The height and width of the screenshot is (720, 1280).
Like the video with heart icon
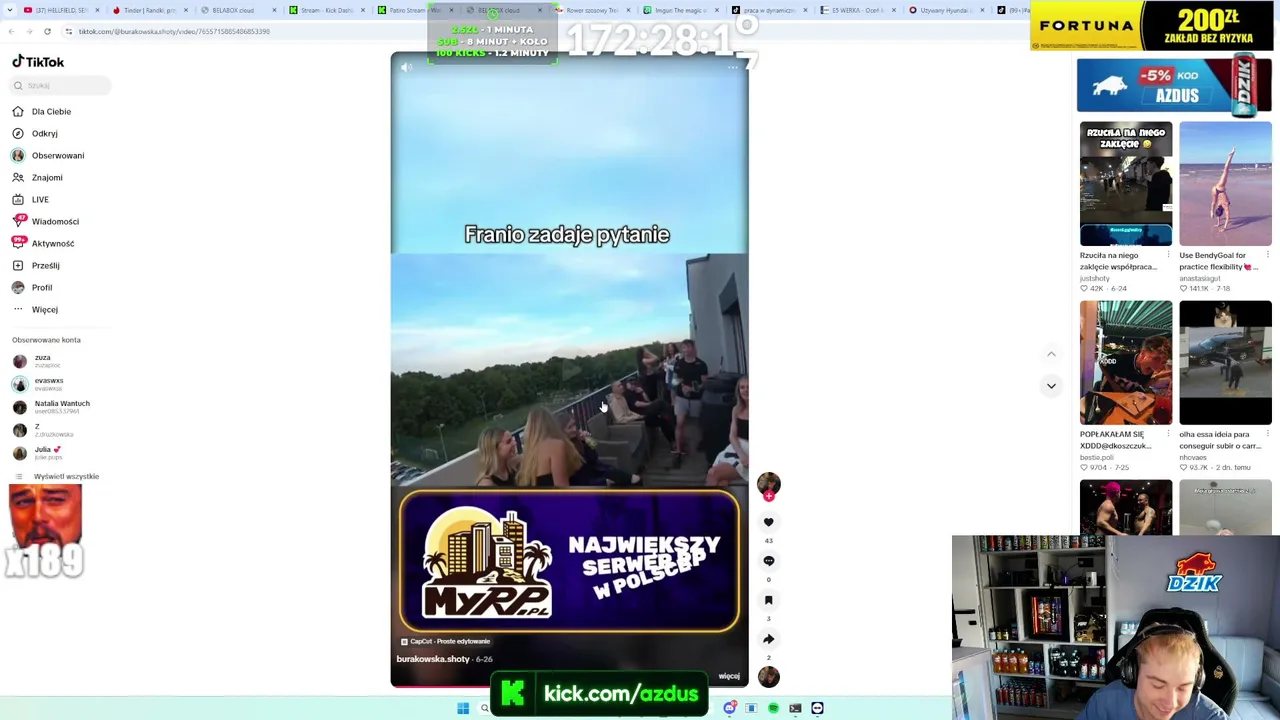pos(768,522)
